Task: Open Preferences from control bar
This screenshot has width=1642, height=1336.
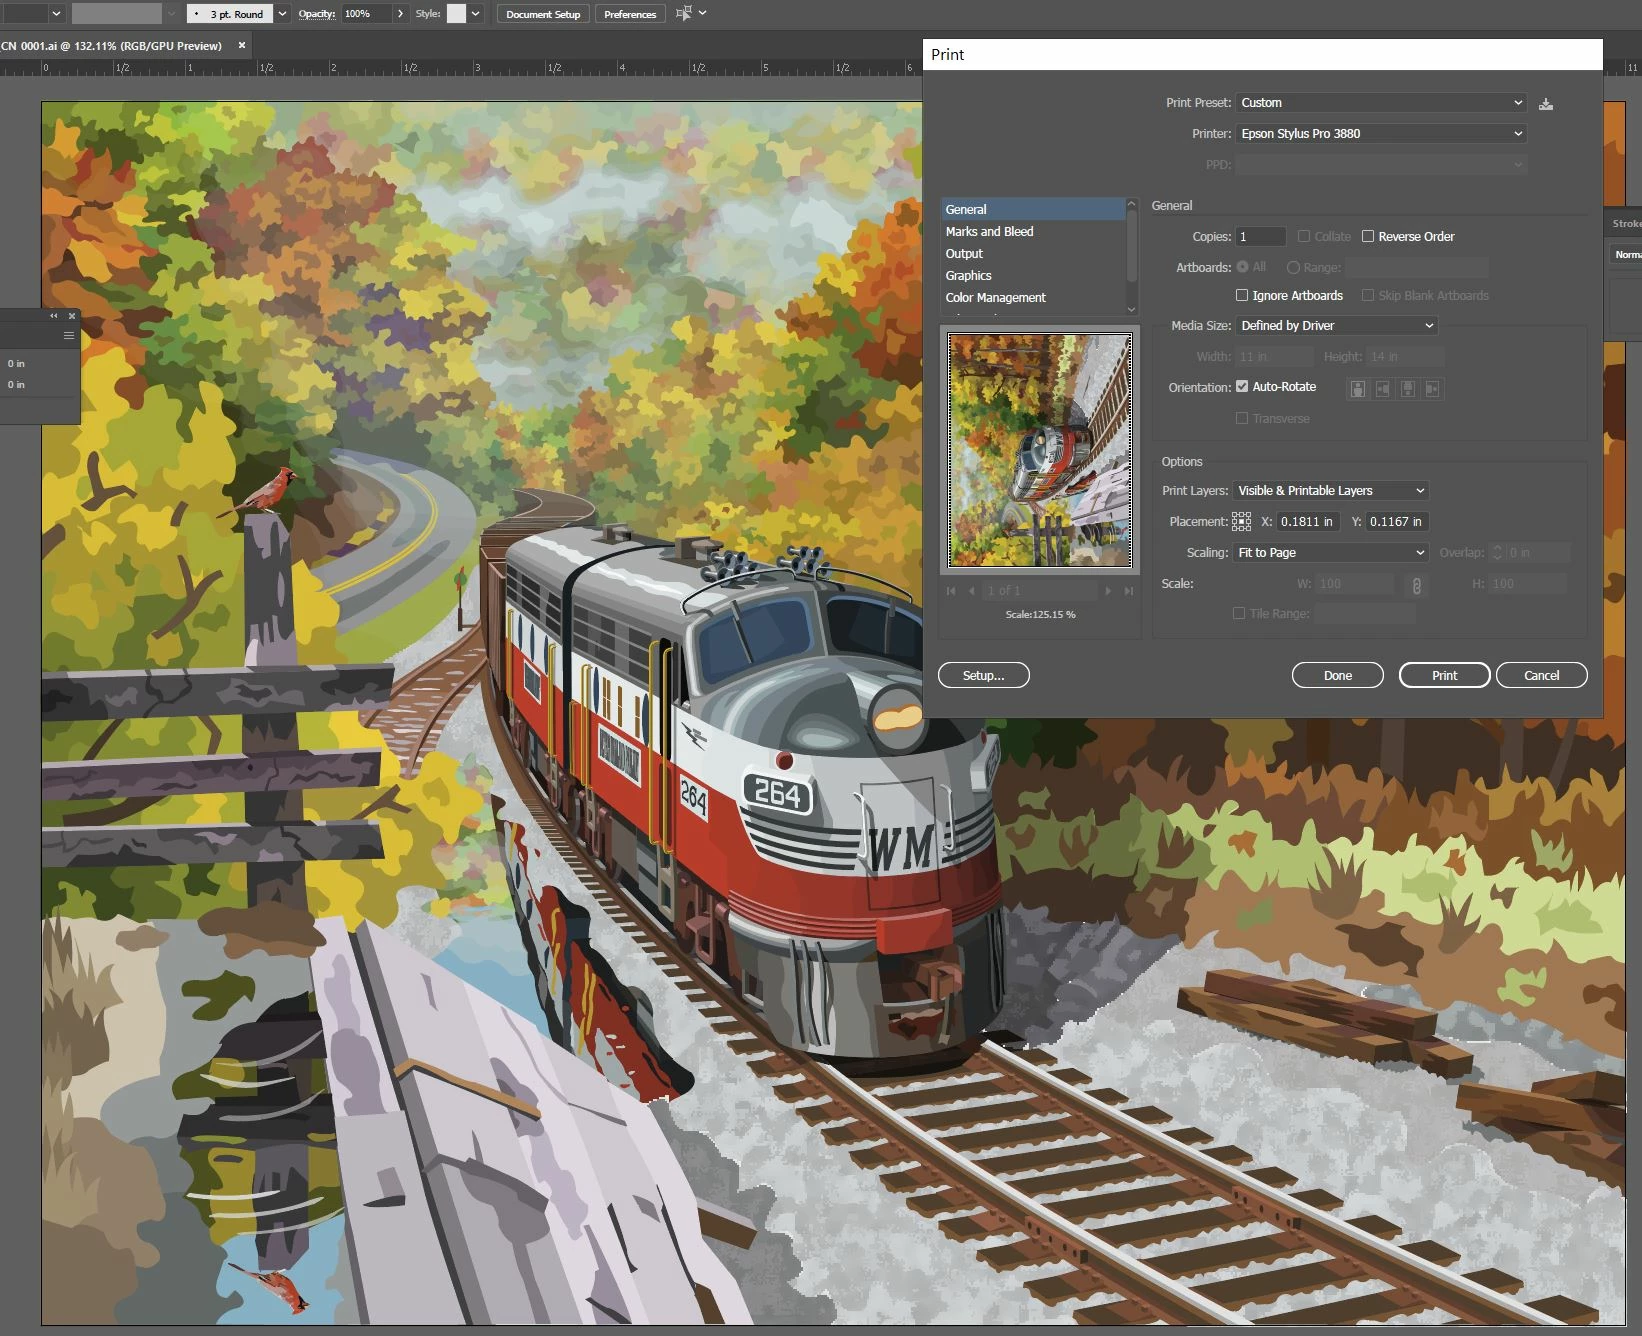Action: (630, 14)
